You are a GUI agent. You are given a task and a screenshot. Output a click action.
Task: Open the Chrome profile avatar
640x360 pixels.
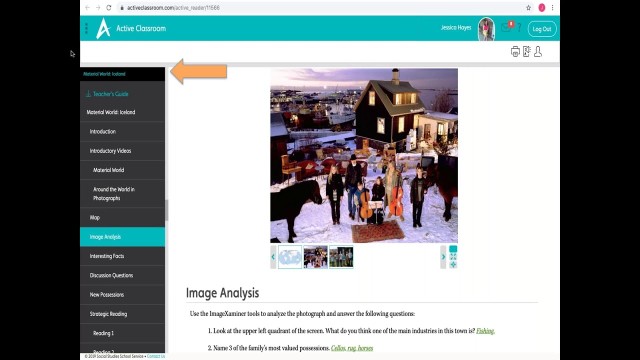pos(542,8)
